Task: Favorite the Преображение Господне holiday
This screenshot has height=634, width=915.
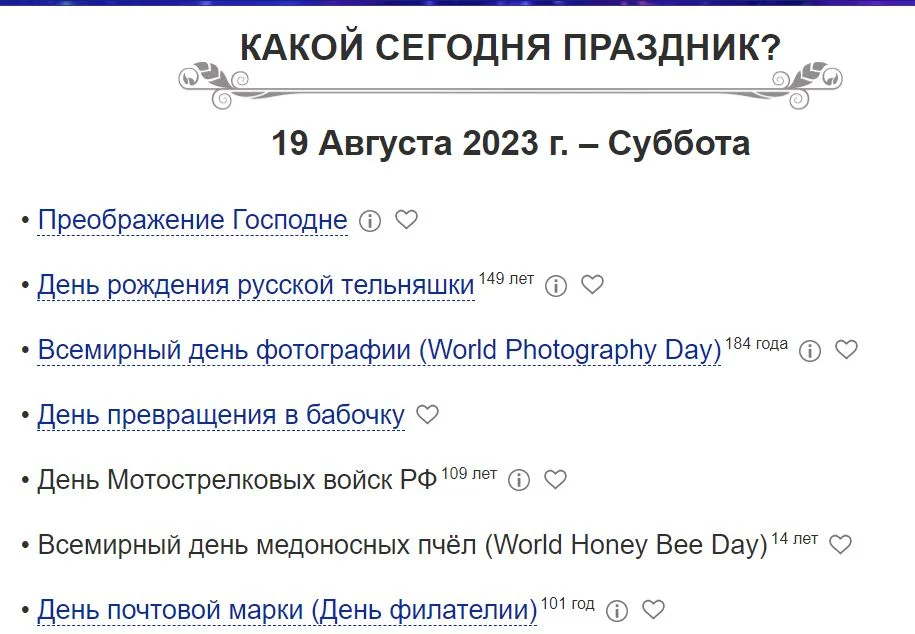Action: pyautogui.click(x=407, y=219)
